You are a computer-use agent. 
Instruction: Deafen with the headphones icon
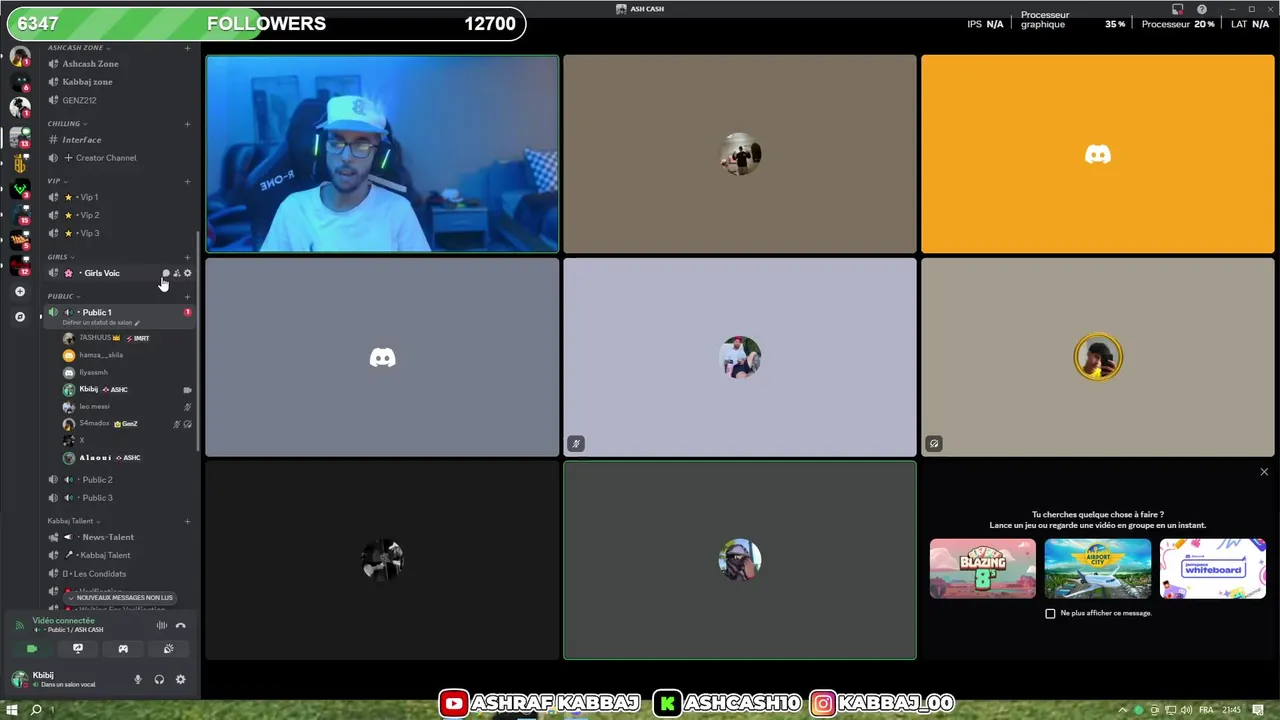tap(159, 680)
